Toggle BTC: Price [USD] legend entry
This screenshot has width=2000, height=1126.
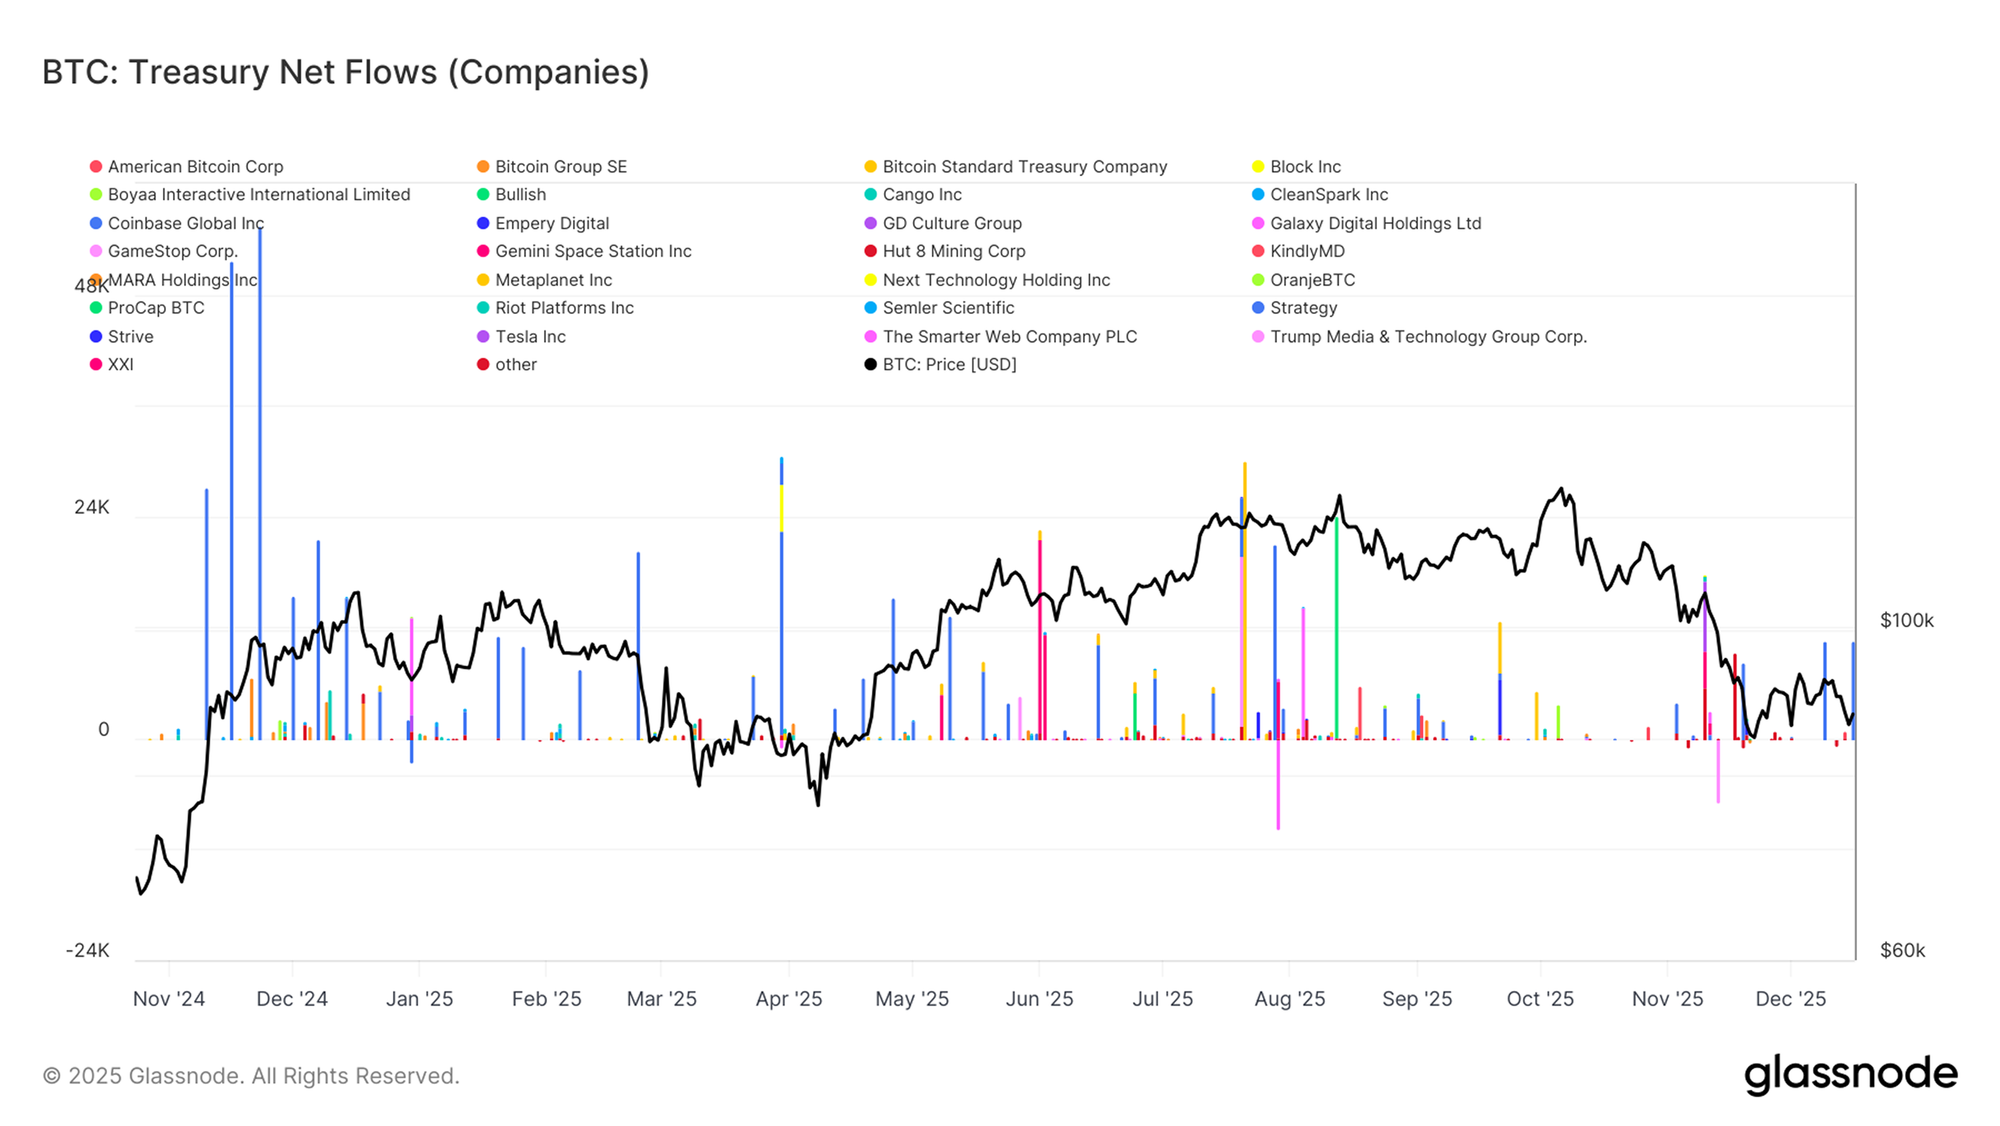click(948, 364)
